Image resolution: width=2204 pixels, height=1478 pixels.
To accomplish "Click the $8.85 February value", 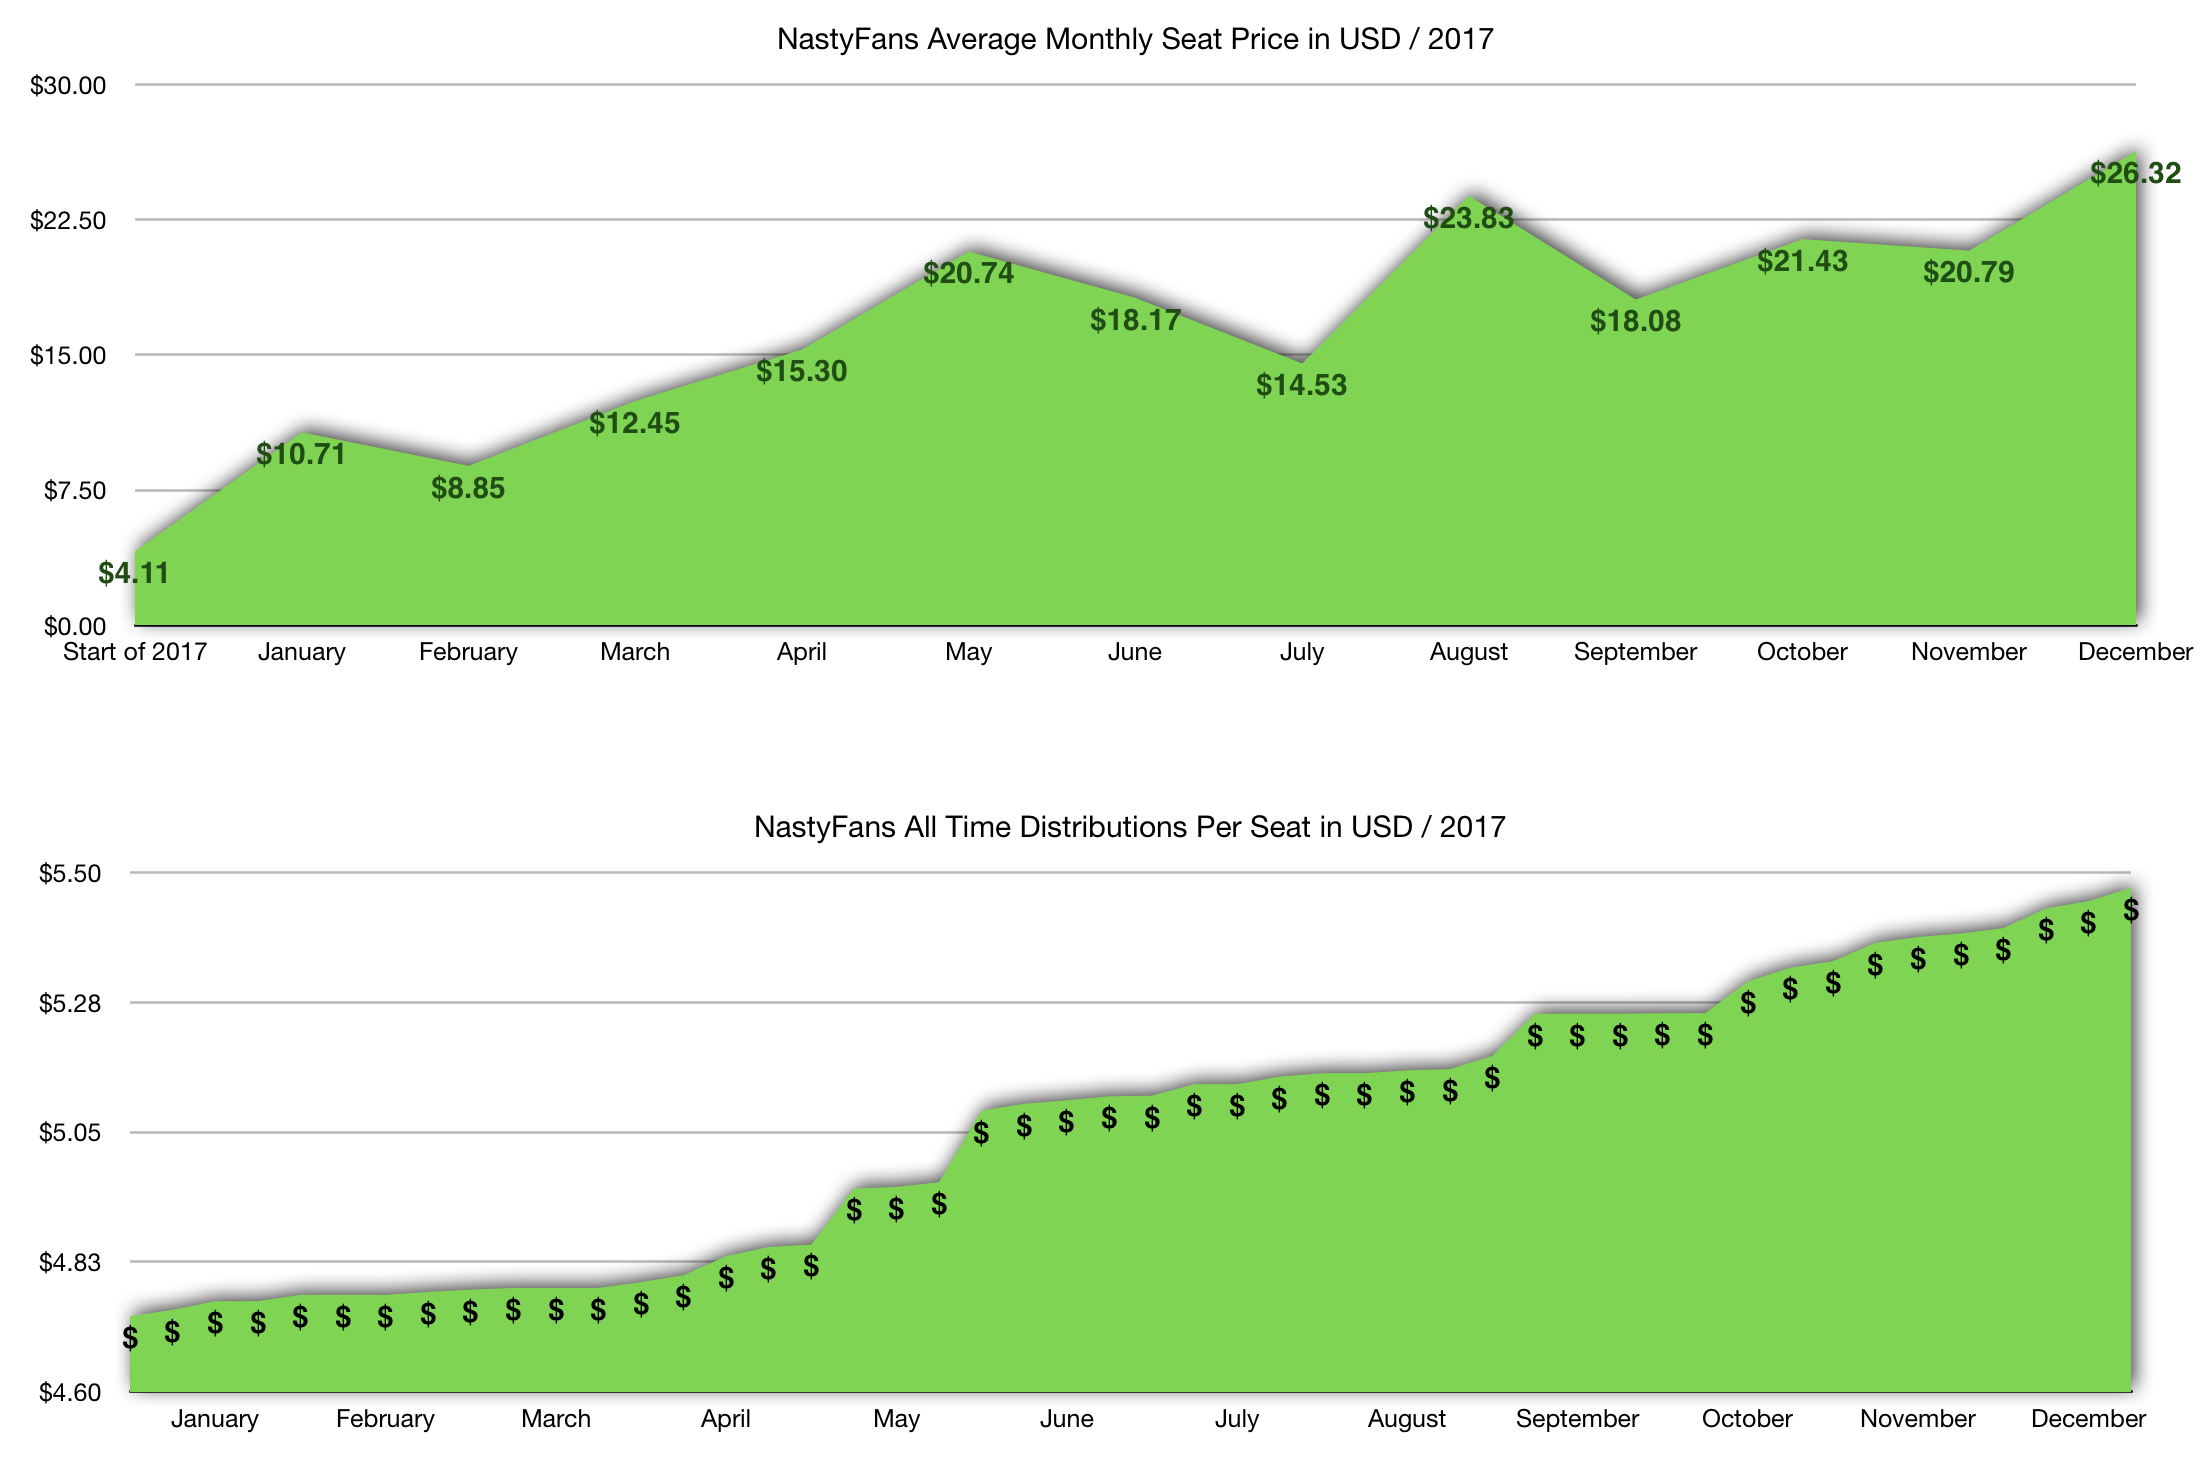I will [x=468, y=488].
